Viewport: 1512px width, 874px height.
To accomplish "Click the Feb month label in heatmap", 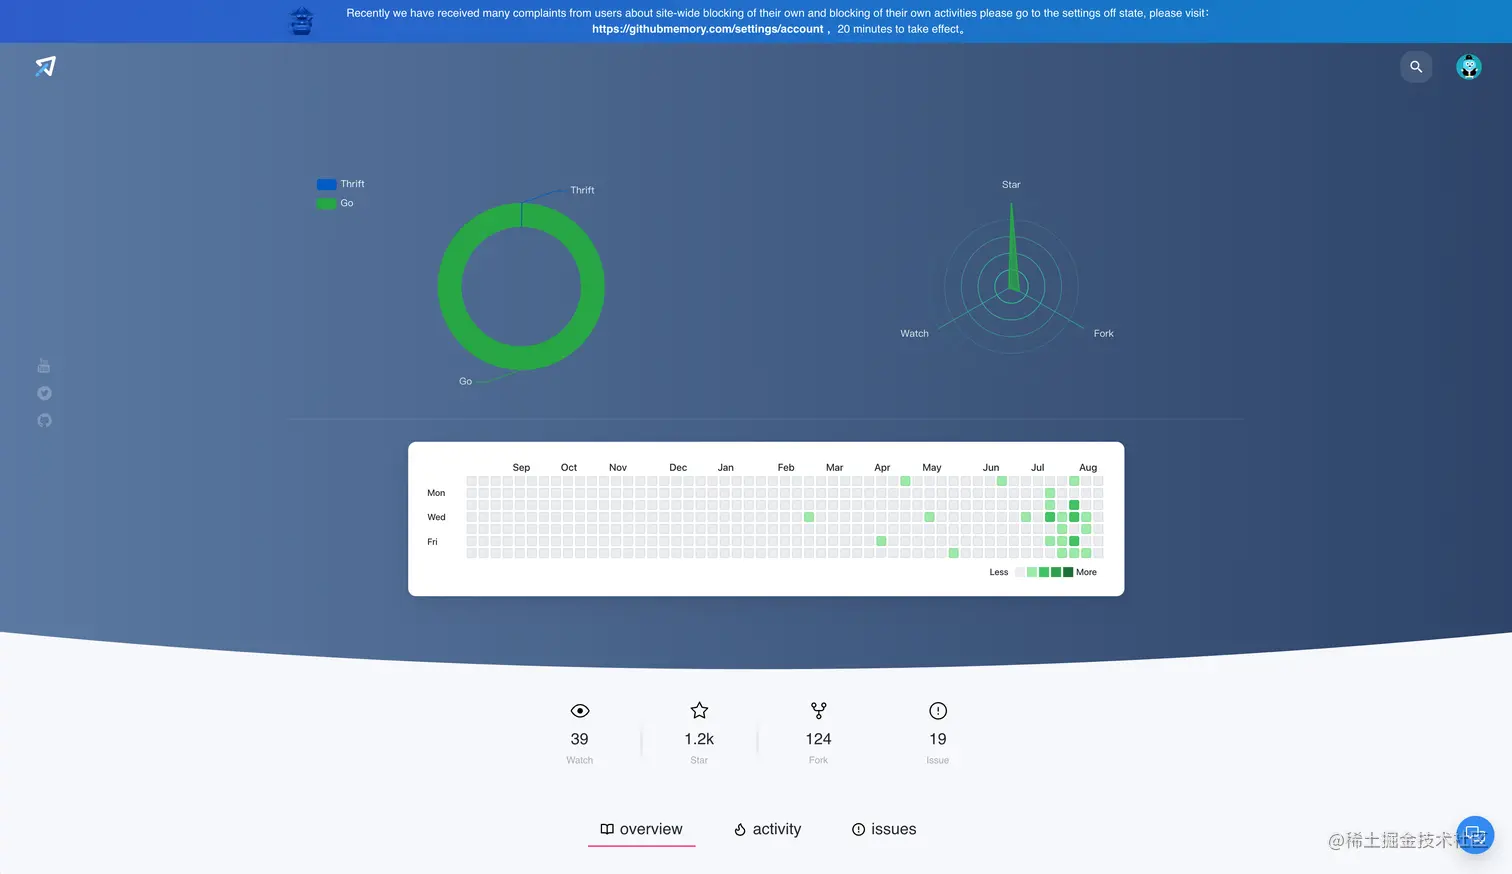I will (x=786, y=468).
